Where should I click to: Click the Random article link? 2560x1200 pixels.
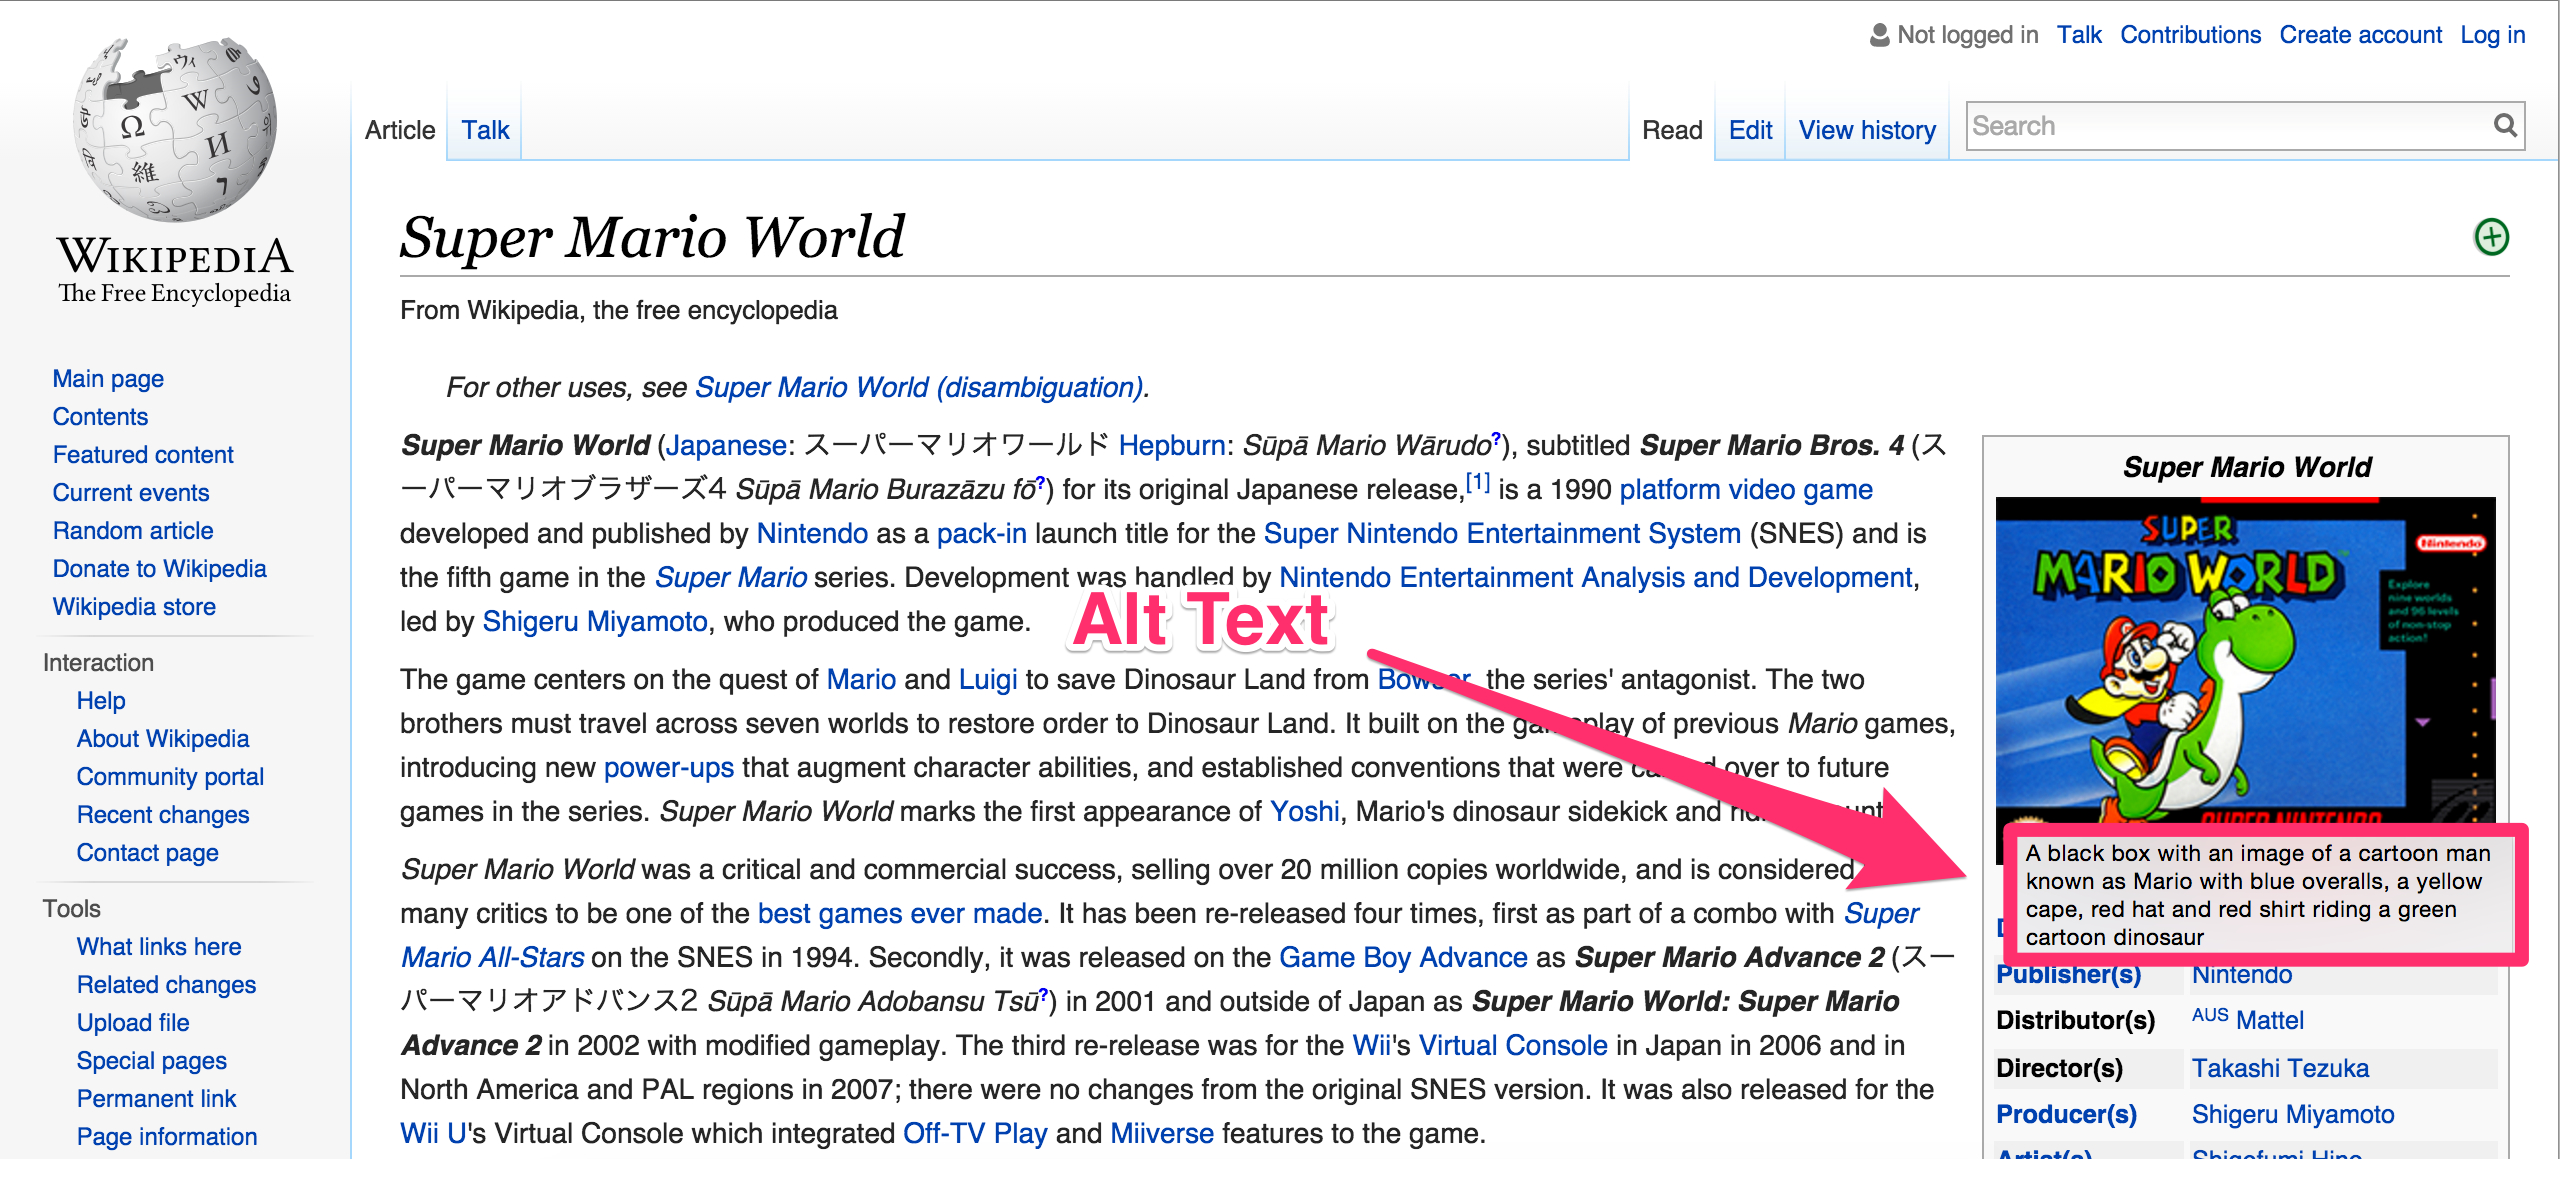tap(133, 531)
